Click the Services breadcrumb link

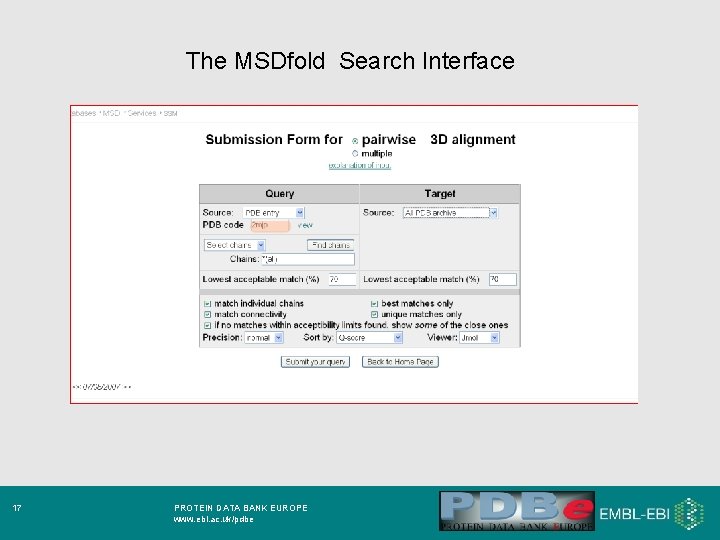tap(142, 113)
